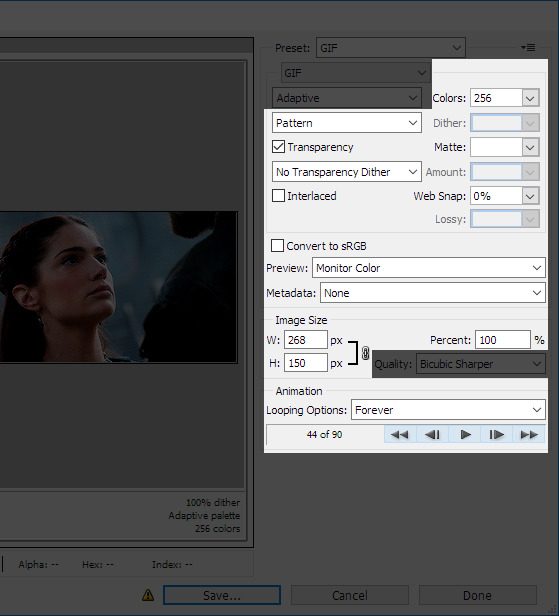
Task: Open the optimize panel flyout menu icon
Action: (528, 48)
